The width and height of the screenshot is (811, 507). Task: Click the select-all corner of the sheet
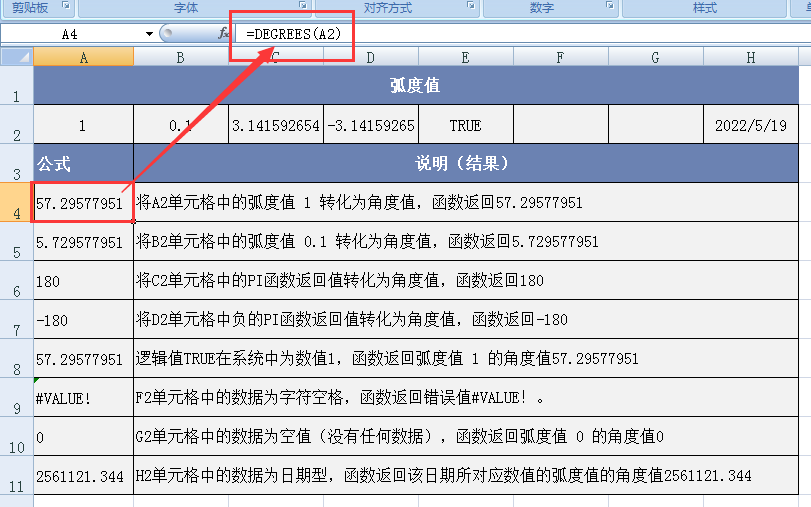(17, 56)
